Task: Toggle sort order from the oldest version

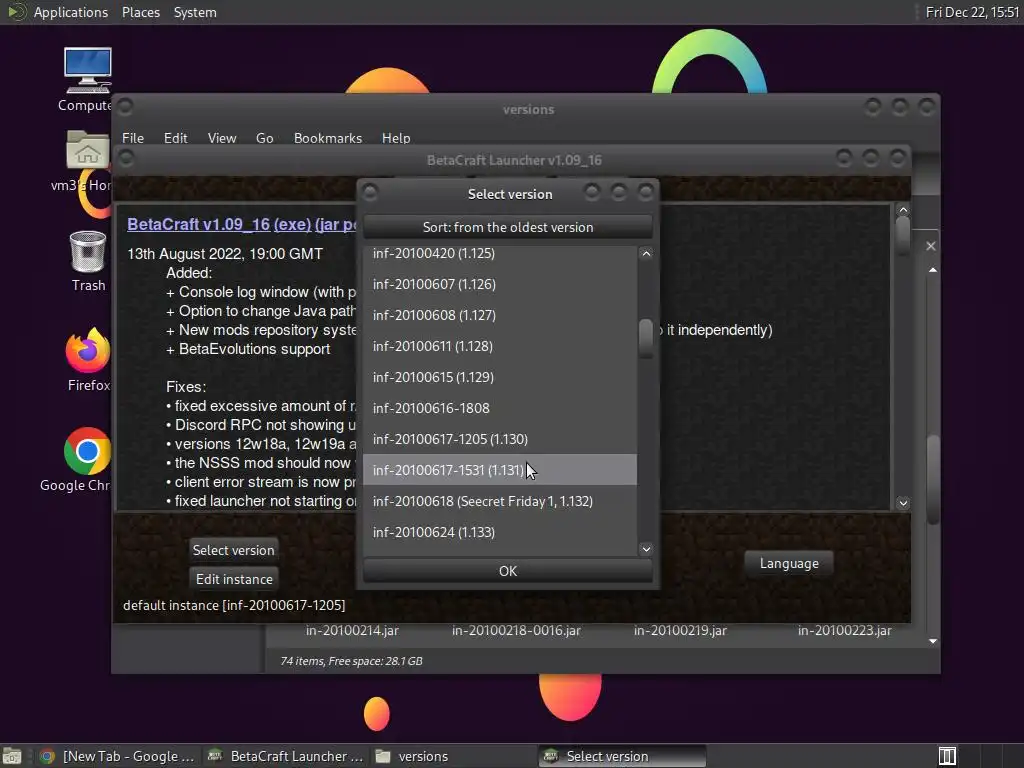Action: pyautogui.click(x=507, y=227)
